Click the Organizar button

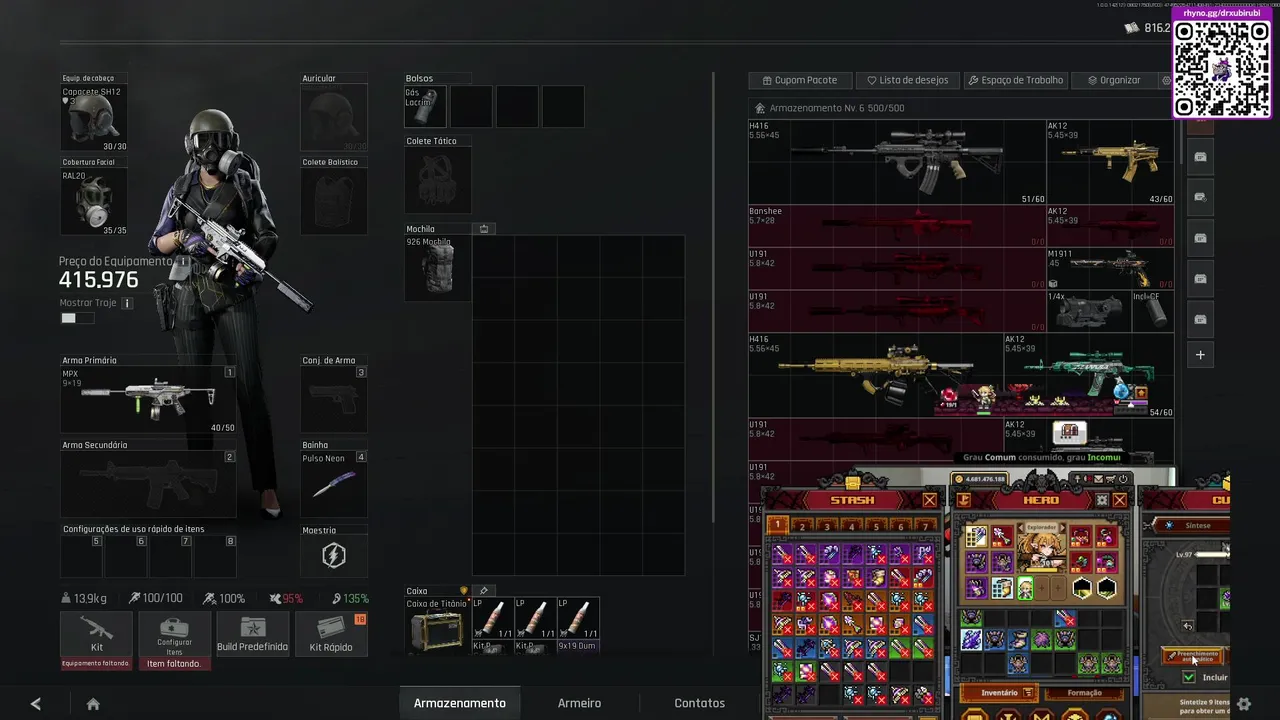(x=1115, y=80)
